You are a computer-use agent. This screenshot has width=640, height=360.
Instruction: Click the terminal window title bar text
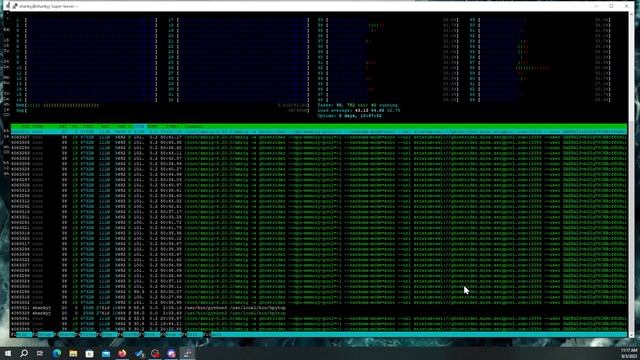(x=48, y=6)
